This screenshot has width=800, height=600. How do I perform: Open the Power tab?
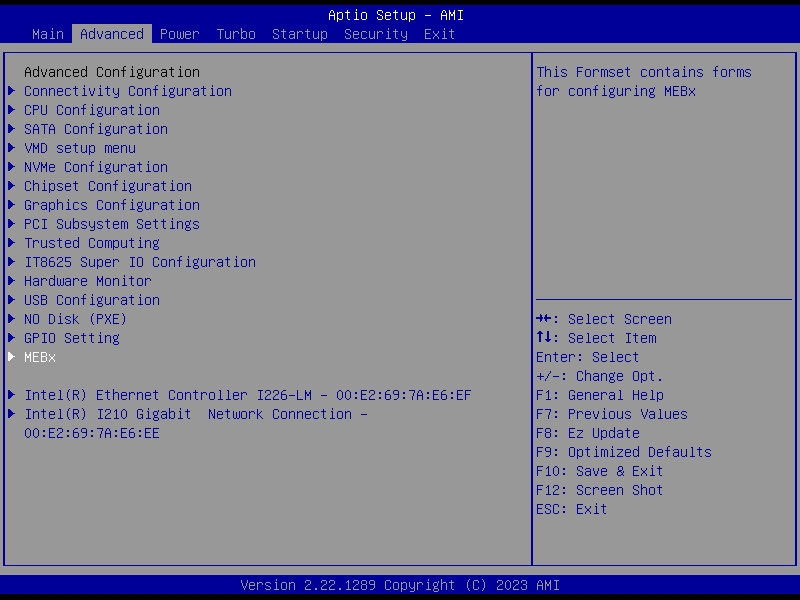pyautogui.click(x=180, y=34)
